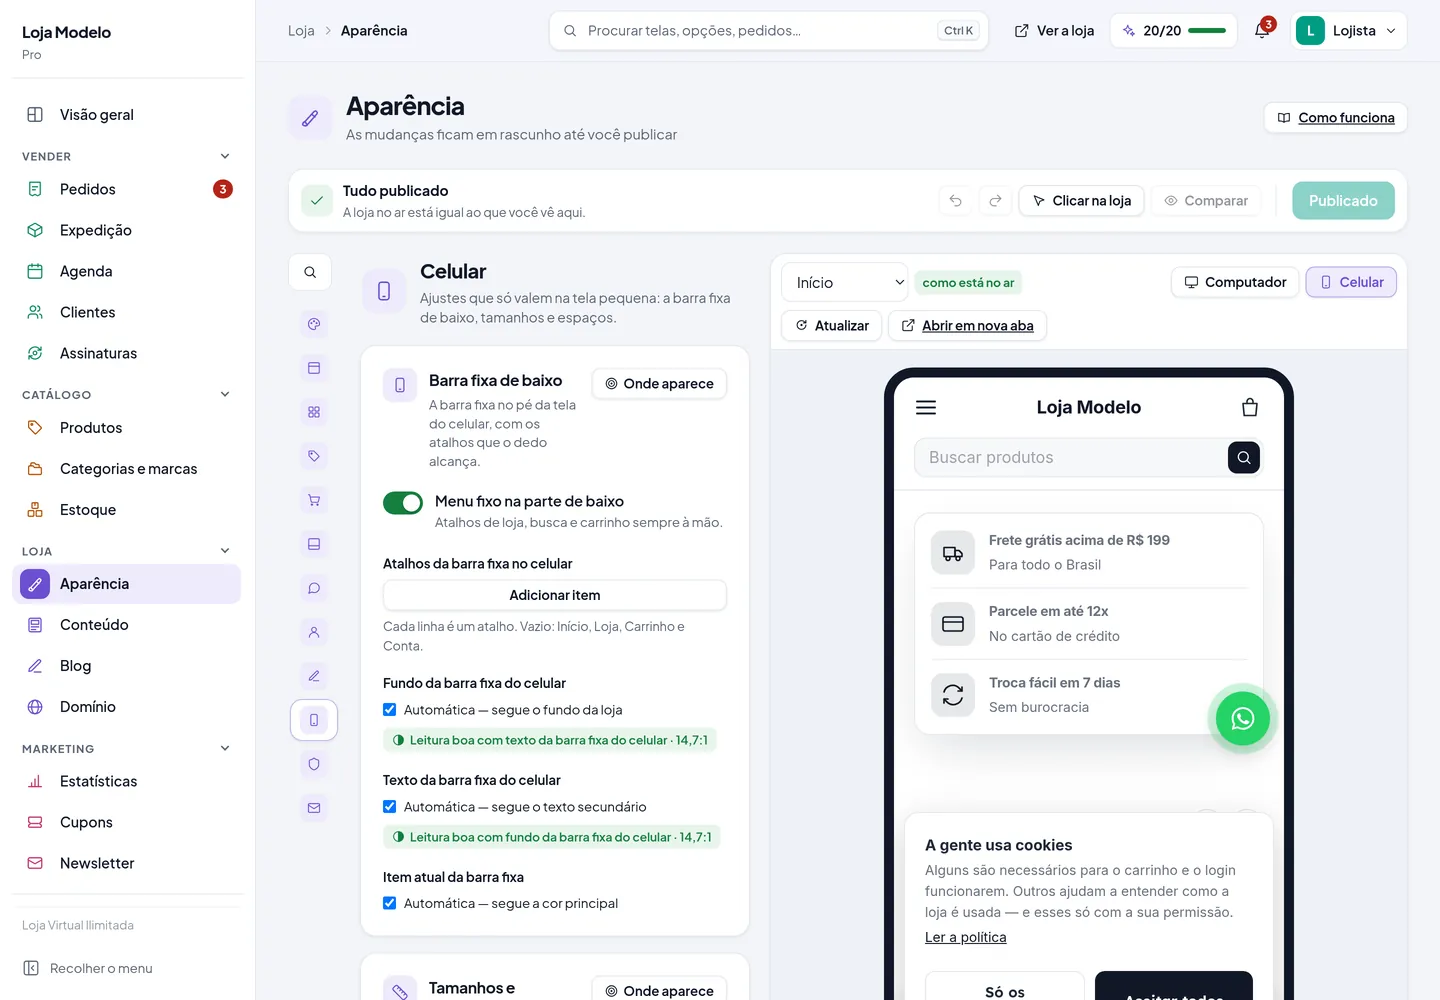Open Ler a política link in cookie banner
This screenshot has width=1440, height=1000.
(x=966, y=938)
